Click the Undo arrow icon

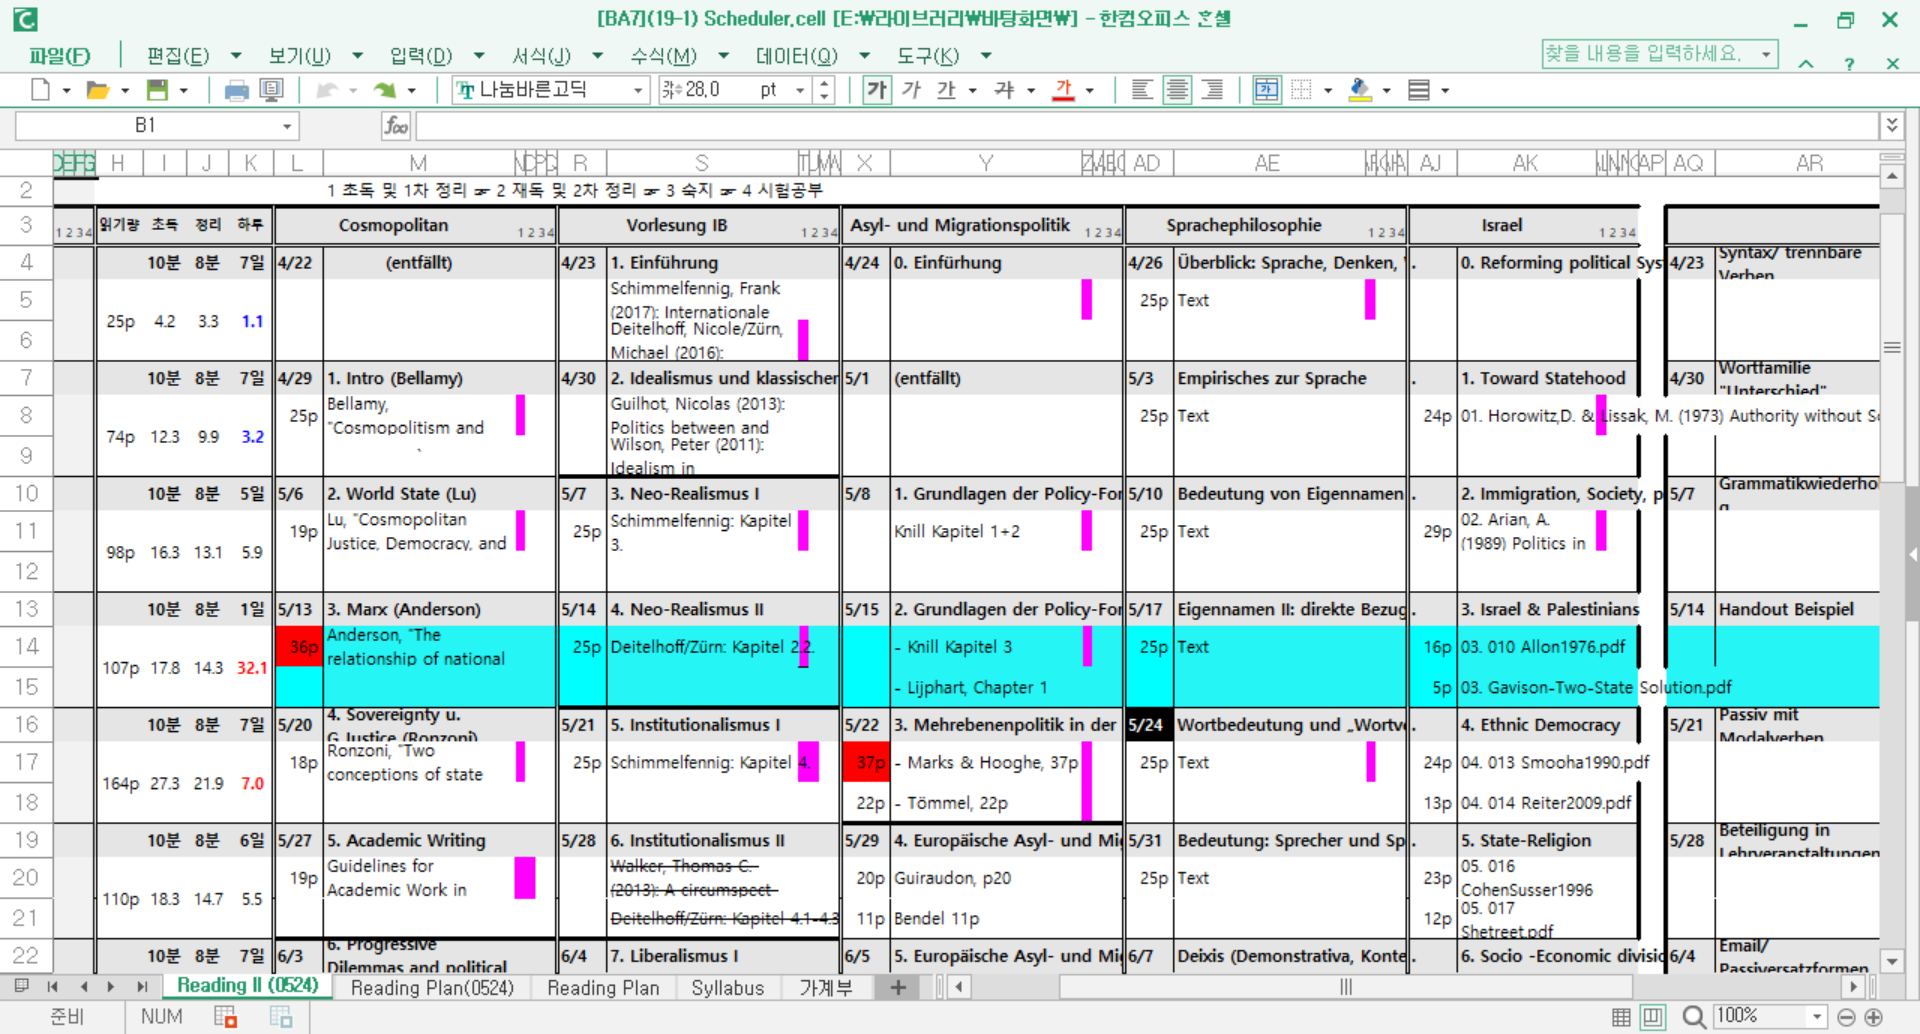tap(326, 90)
